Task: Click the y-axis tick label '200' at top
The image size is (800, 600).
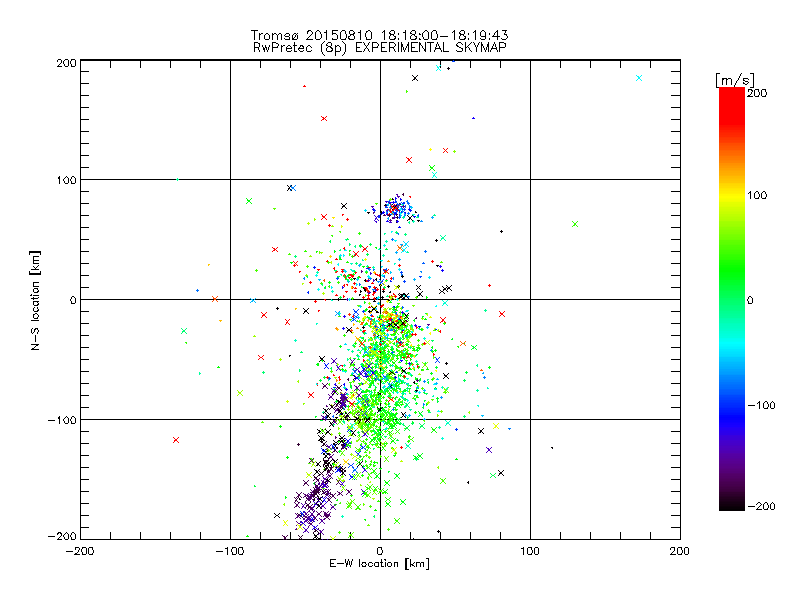Action: [66, 63]
